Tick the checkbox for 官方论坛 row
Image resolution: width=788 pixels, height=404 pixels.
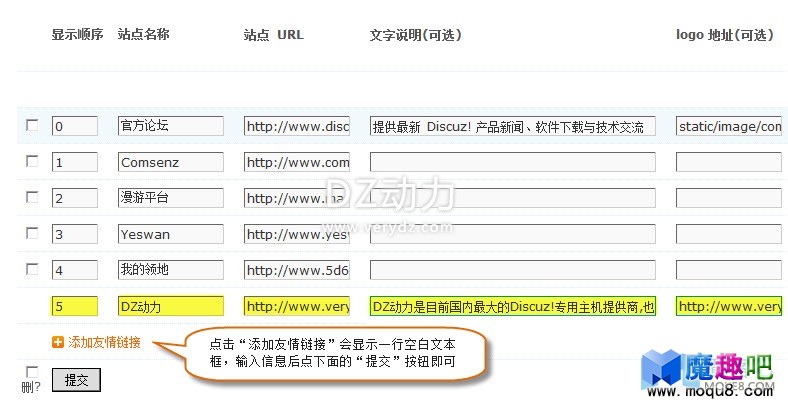point(32,125)
